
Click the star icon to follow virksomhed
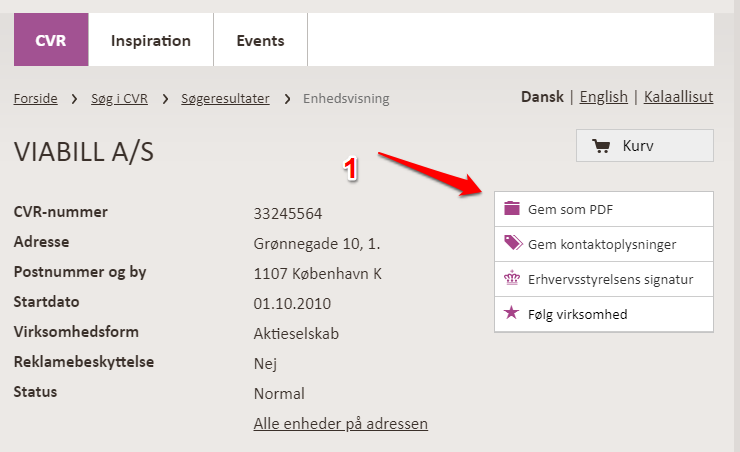pos(511,312)
